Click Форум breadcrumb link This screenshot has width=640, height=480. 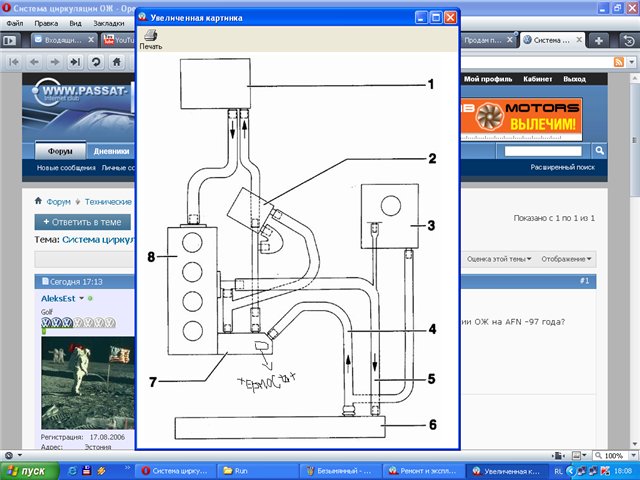click(58, 202)
